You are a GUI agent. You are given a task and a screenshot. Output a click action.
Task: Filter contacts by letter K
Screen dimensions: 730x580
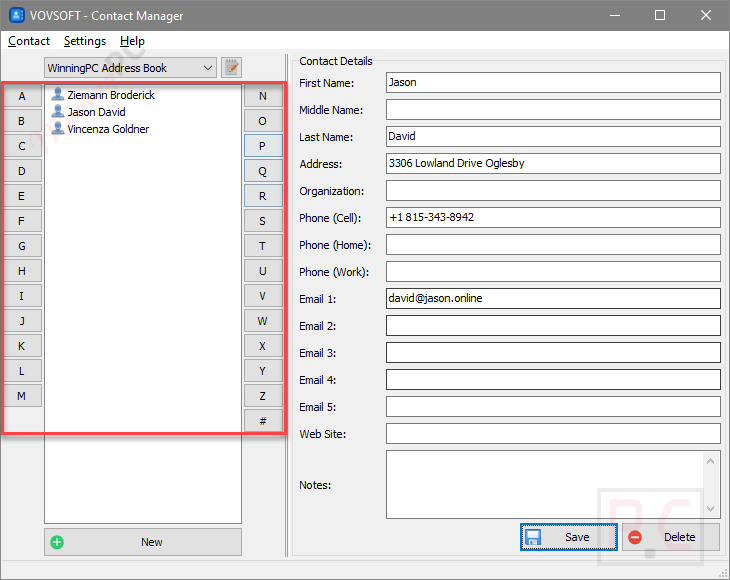coord(22,346)
